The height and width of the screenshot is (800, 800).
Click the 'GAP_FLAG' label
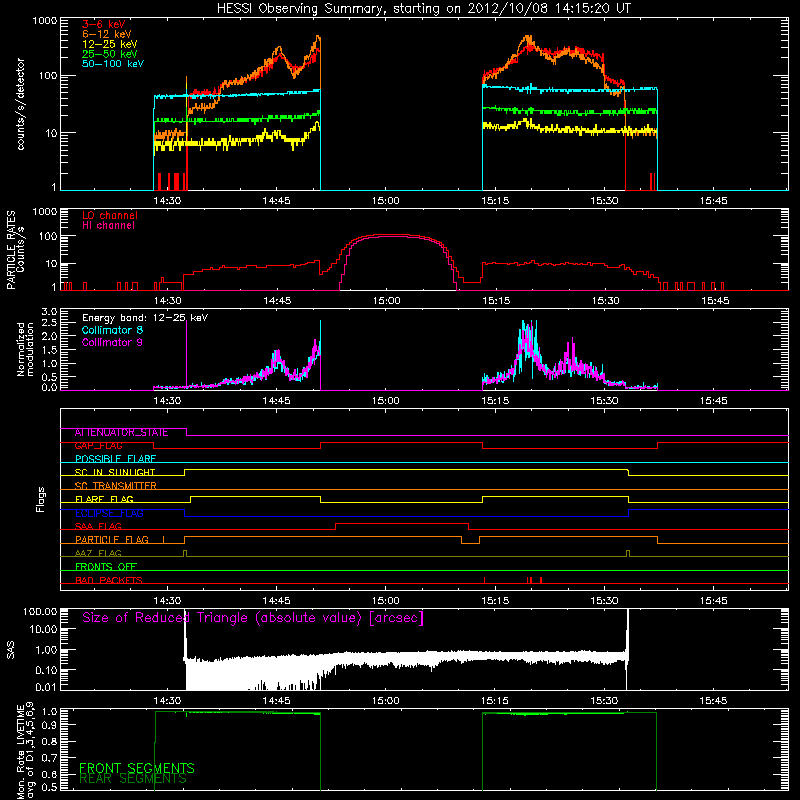98,446
